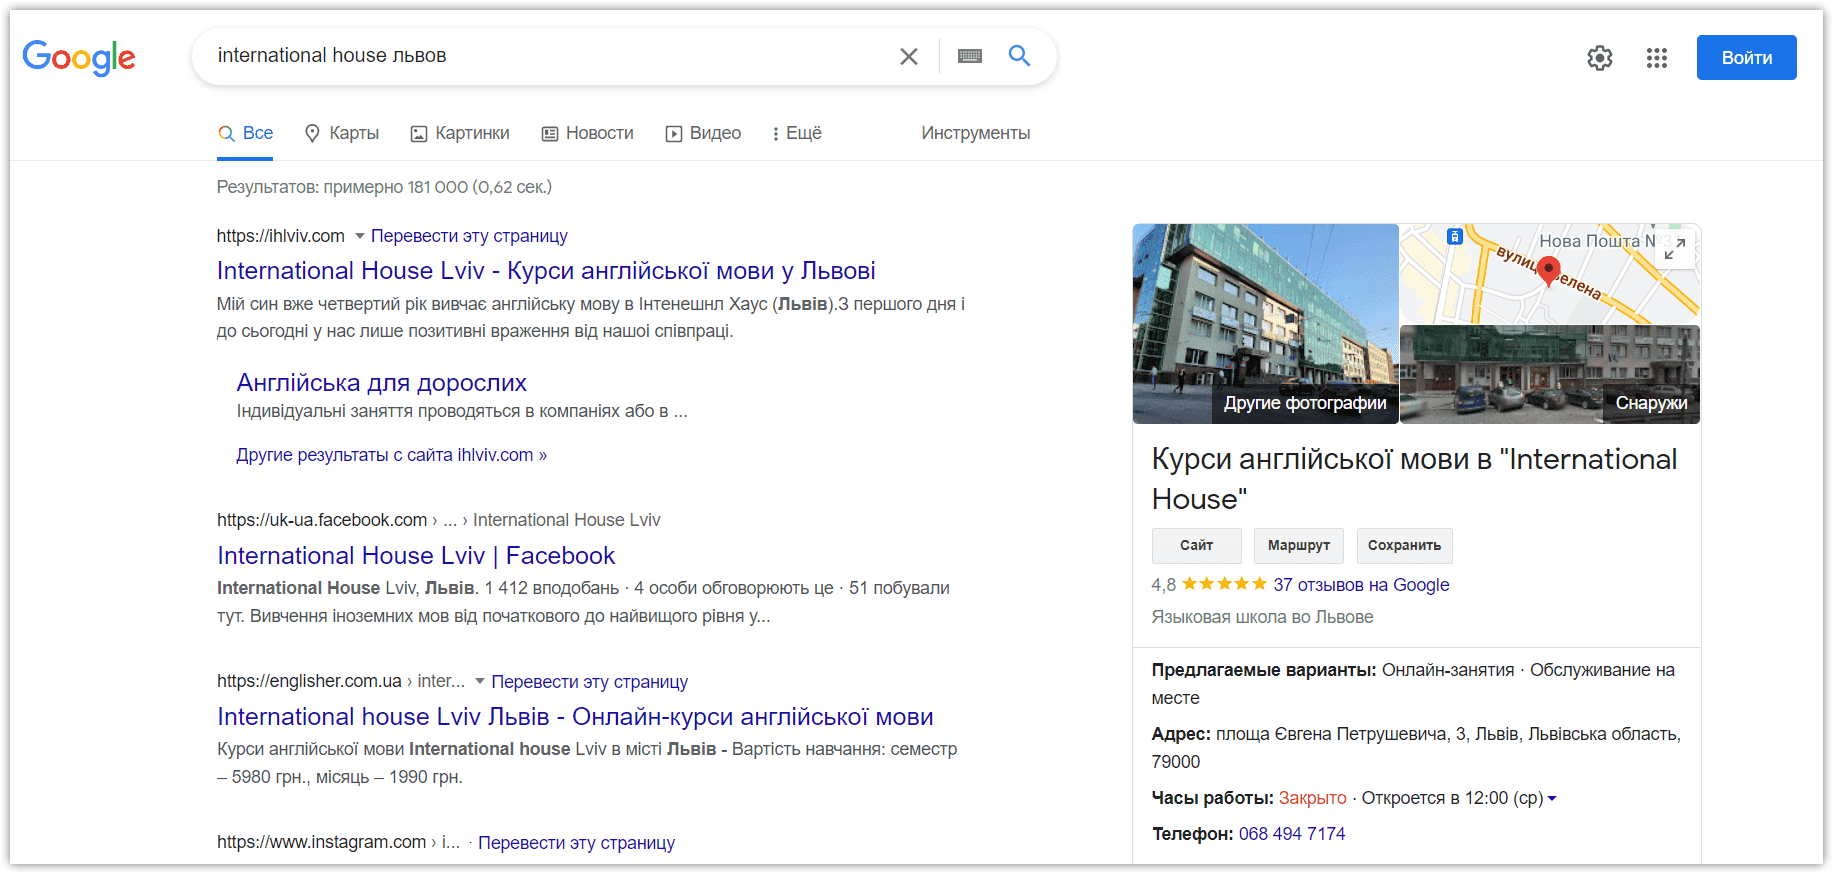The height and width of the screenshot is (874, 1833).
Task: Click the Сохранить button
Action: click(1404, 546)
